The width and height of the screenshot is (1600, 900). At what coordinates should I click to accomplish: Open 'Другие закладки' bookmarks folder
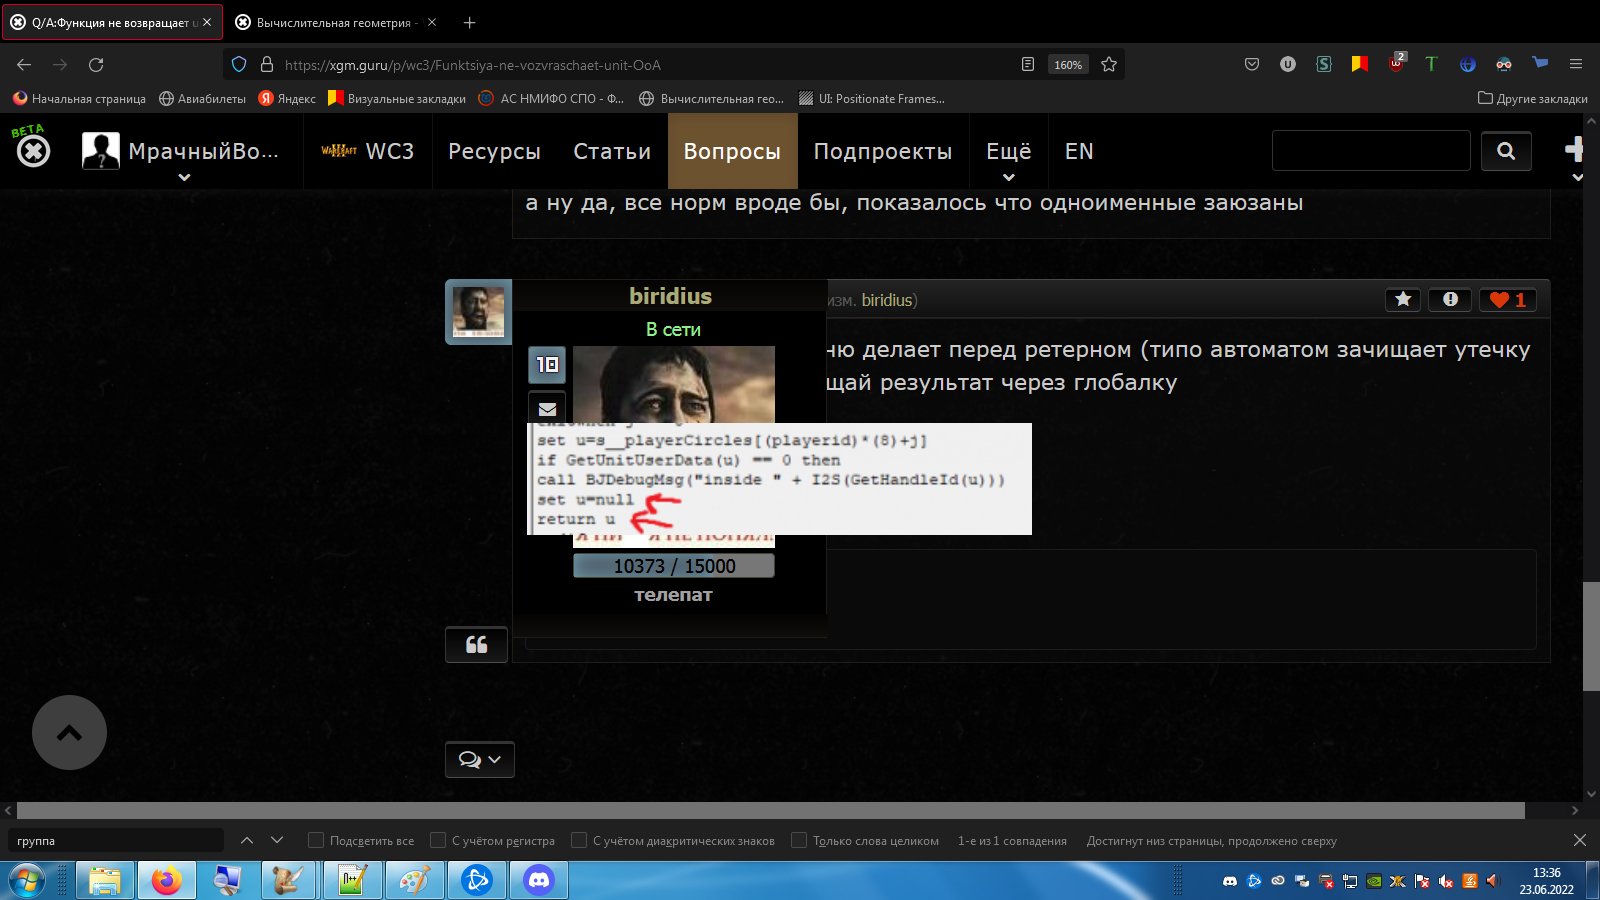click(1533, 99)
